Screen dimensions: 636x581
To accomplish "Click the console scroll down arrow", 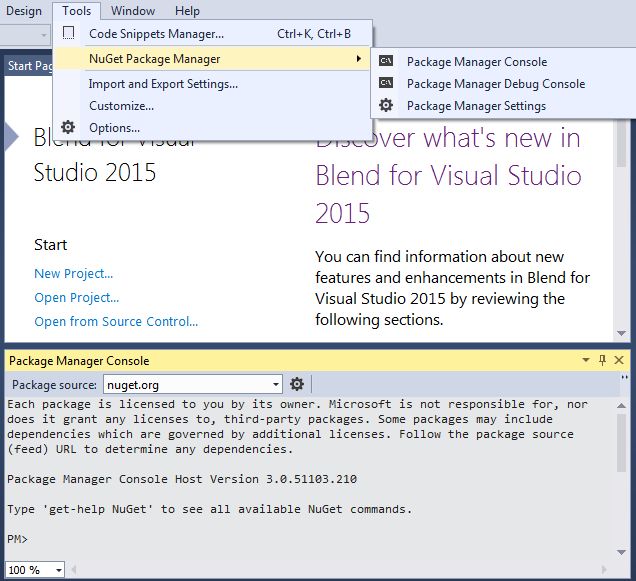I will pos(621,552).
